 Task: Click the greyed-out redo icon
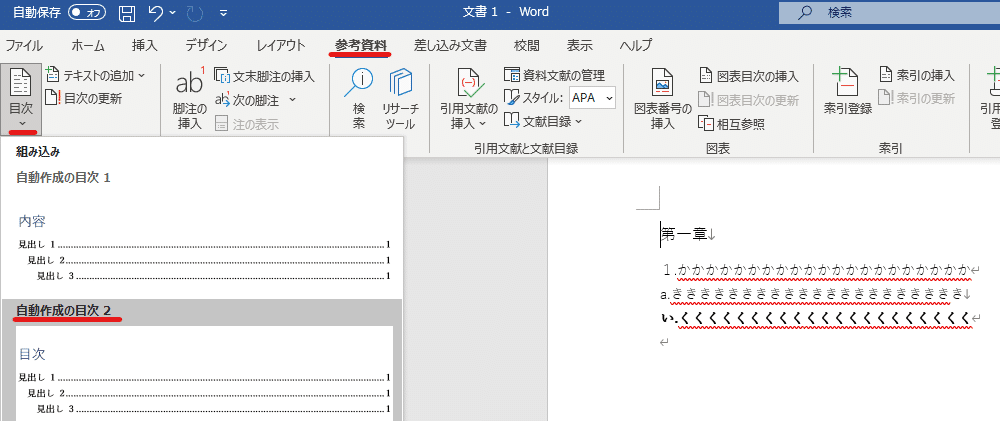click(196, 12)
